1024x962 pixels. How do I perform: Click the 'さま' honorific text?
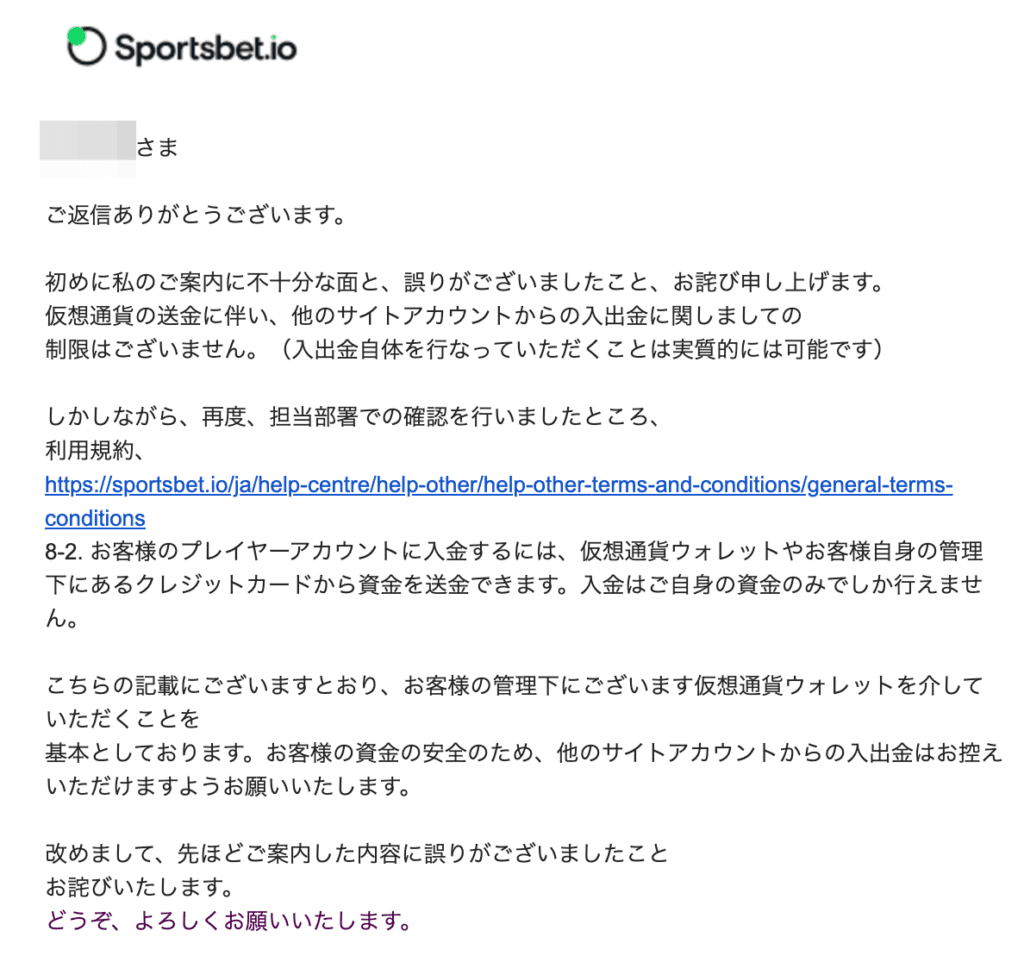(x=157, y=148)
